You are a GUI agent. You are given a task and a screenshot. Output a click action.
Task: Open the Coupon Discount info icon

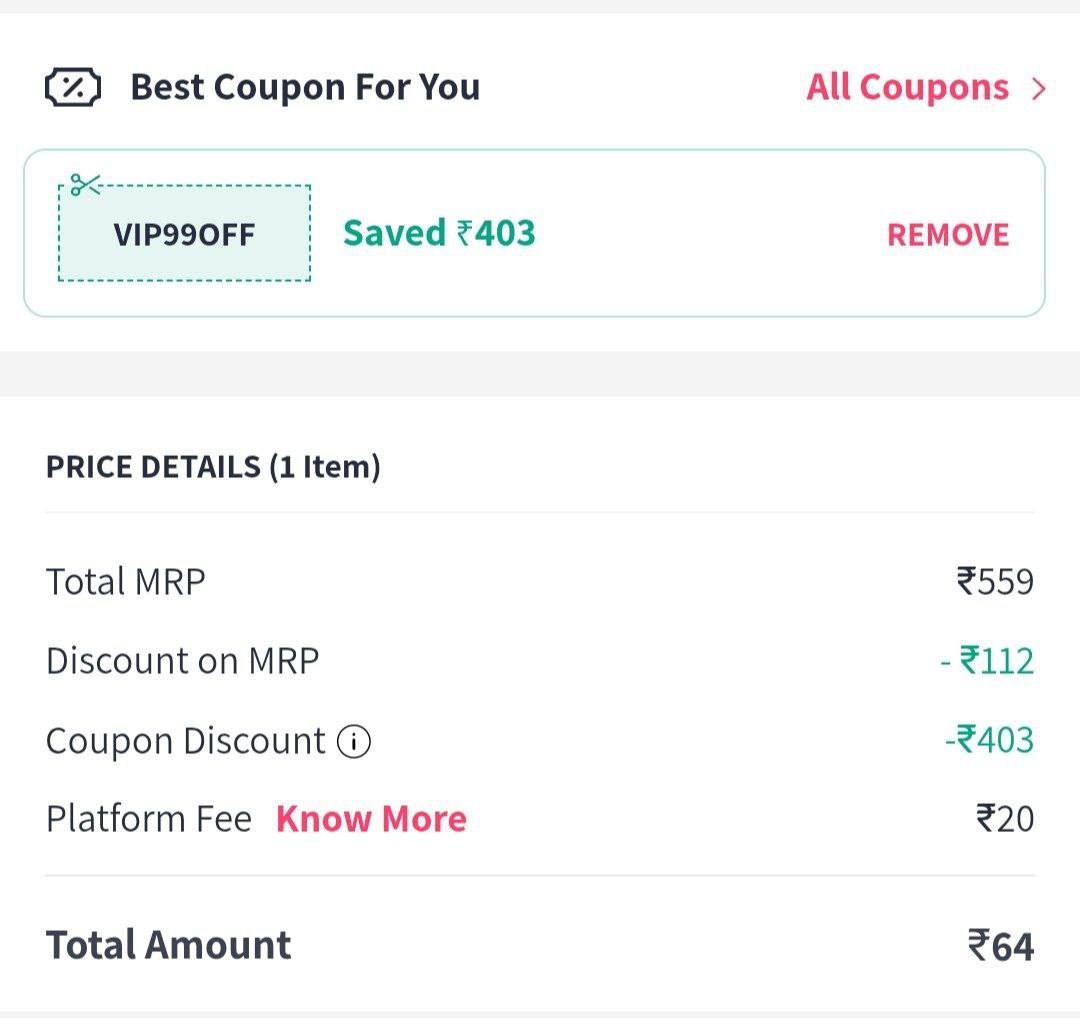(354, 742)
